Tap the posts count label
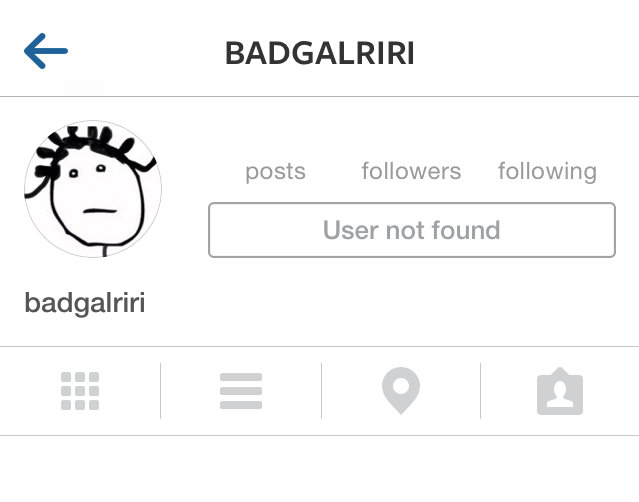The height and width of the screenshot is (502, 639). [275, 172]
